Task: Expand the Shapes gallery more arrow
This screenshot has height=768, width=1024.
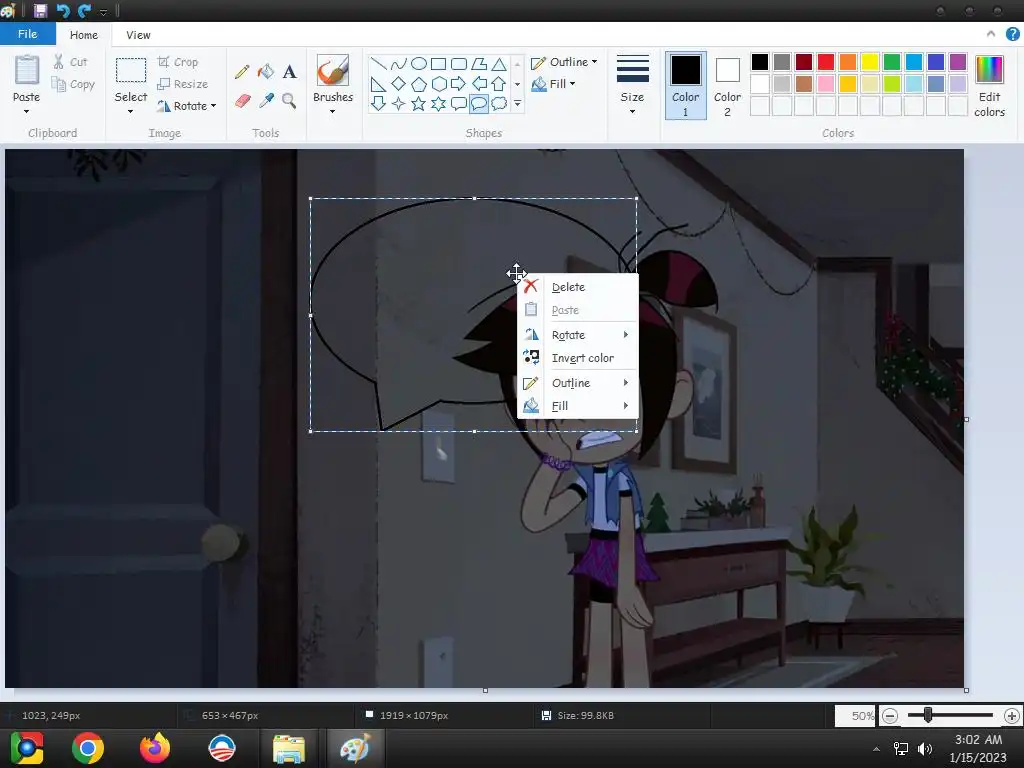Action: click(517, 104)
